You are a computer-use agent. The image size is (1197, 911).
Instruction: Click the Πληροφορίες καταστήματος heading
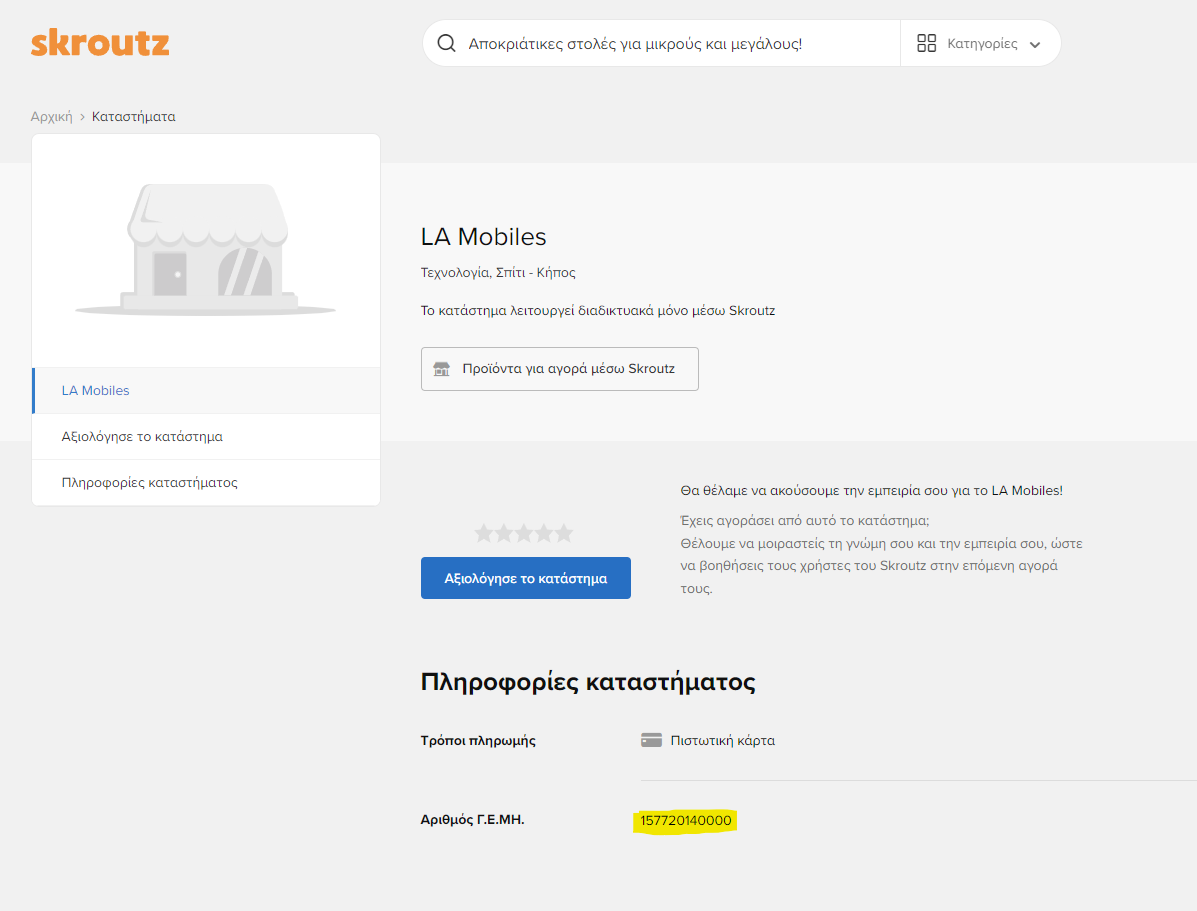tap(588, 681)
